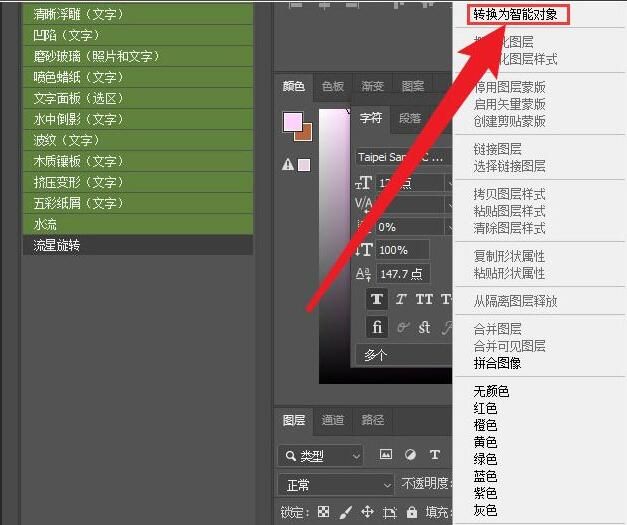627x525 pixels.
Task: Open the 多个 language dropdown
Action: (403, 355)
